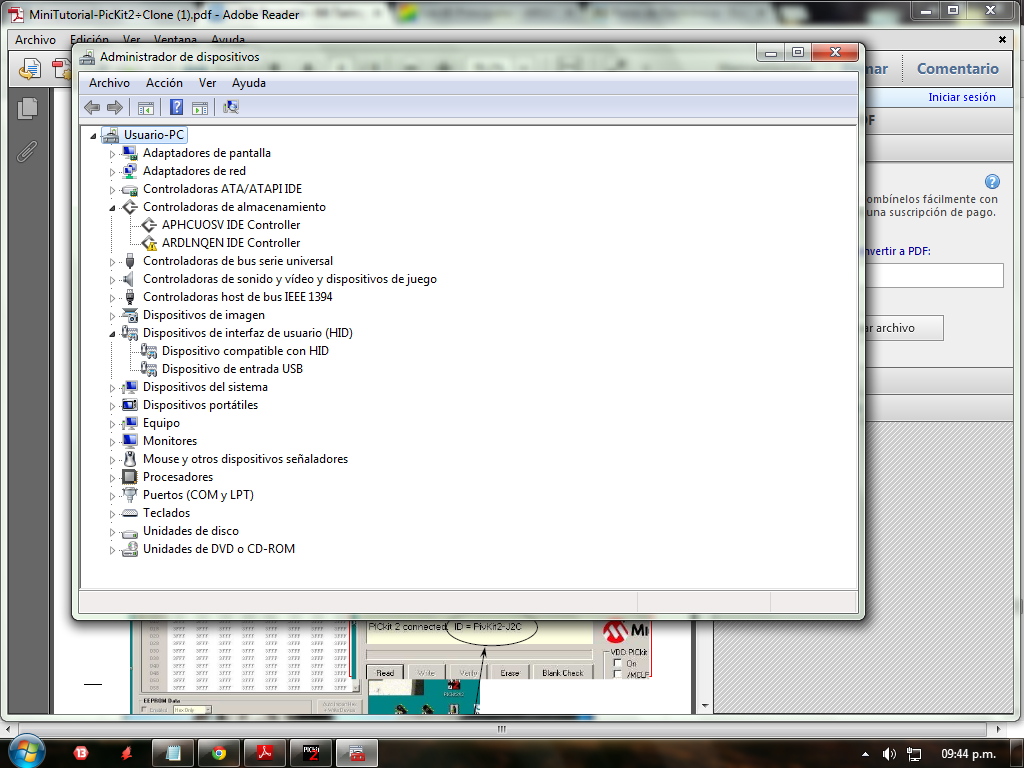Collapse the Usuario-PC root node
1024x768 pixels.
coord(93,136)
